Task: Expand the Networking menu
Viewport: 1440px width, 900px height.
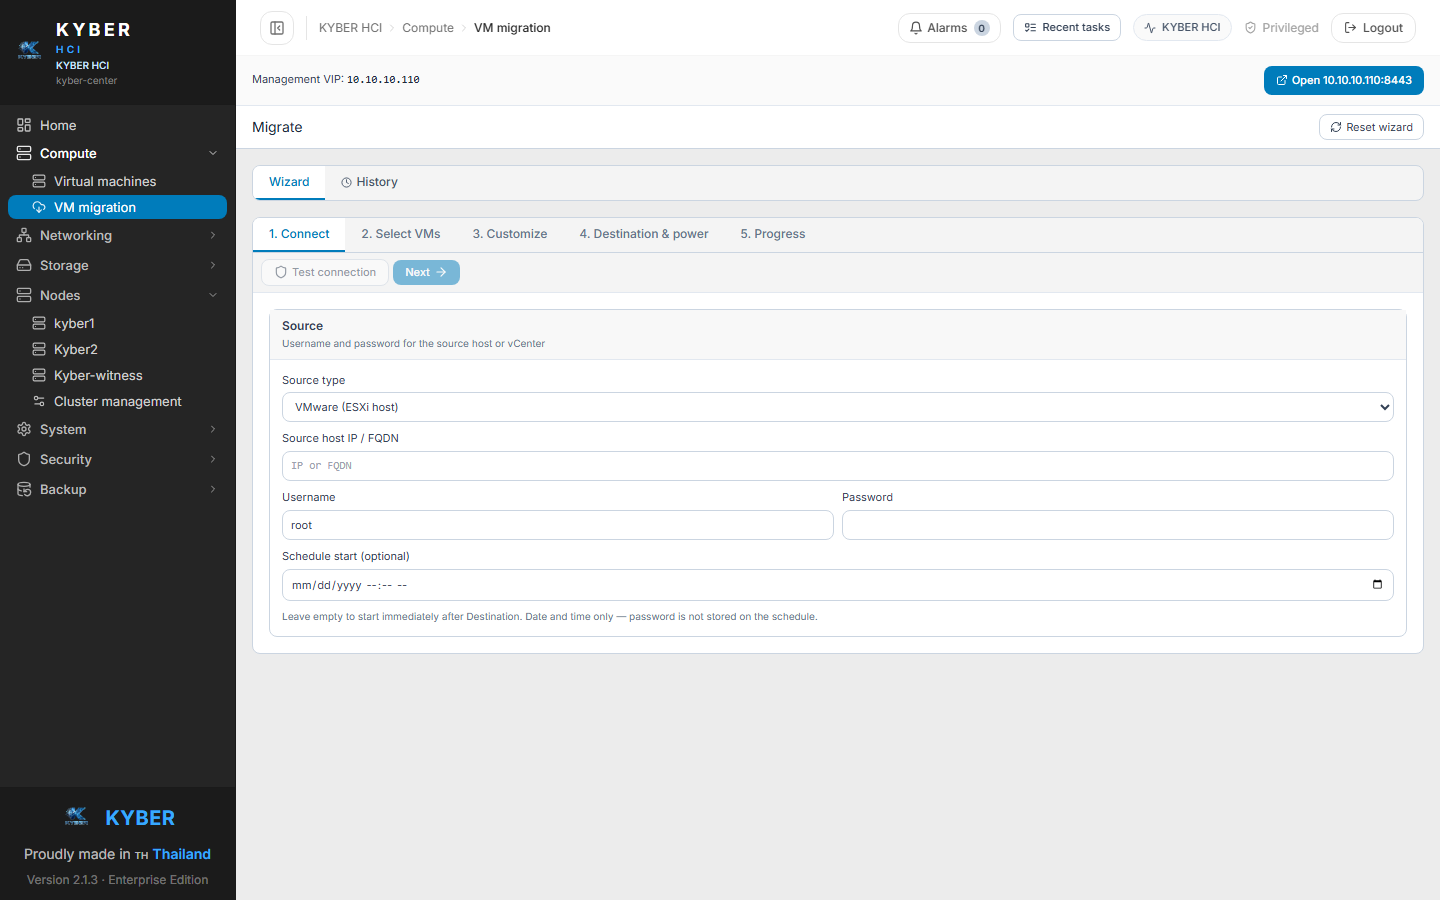Action: [118, 235]
